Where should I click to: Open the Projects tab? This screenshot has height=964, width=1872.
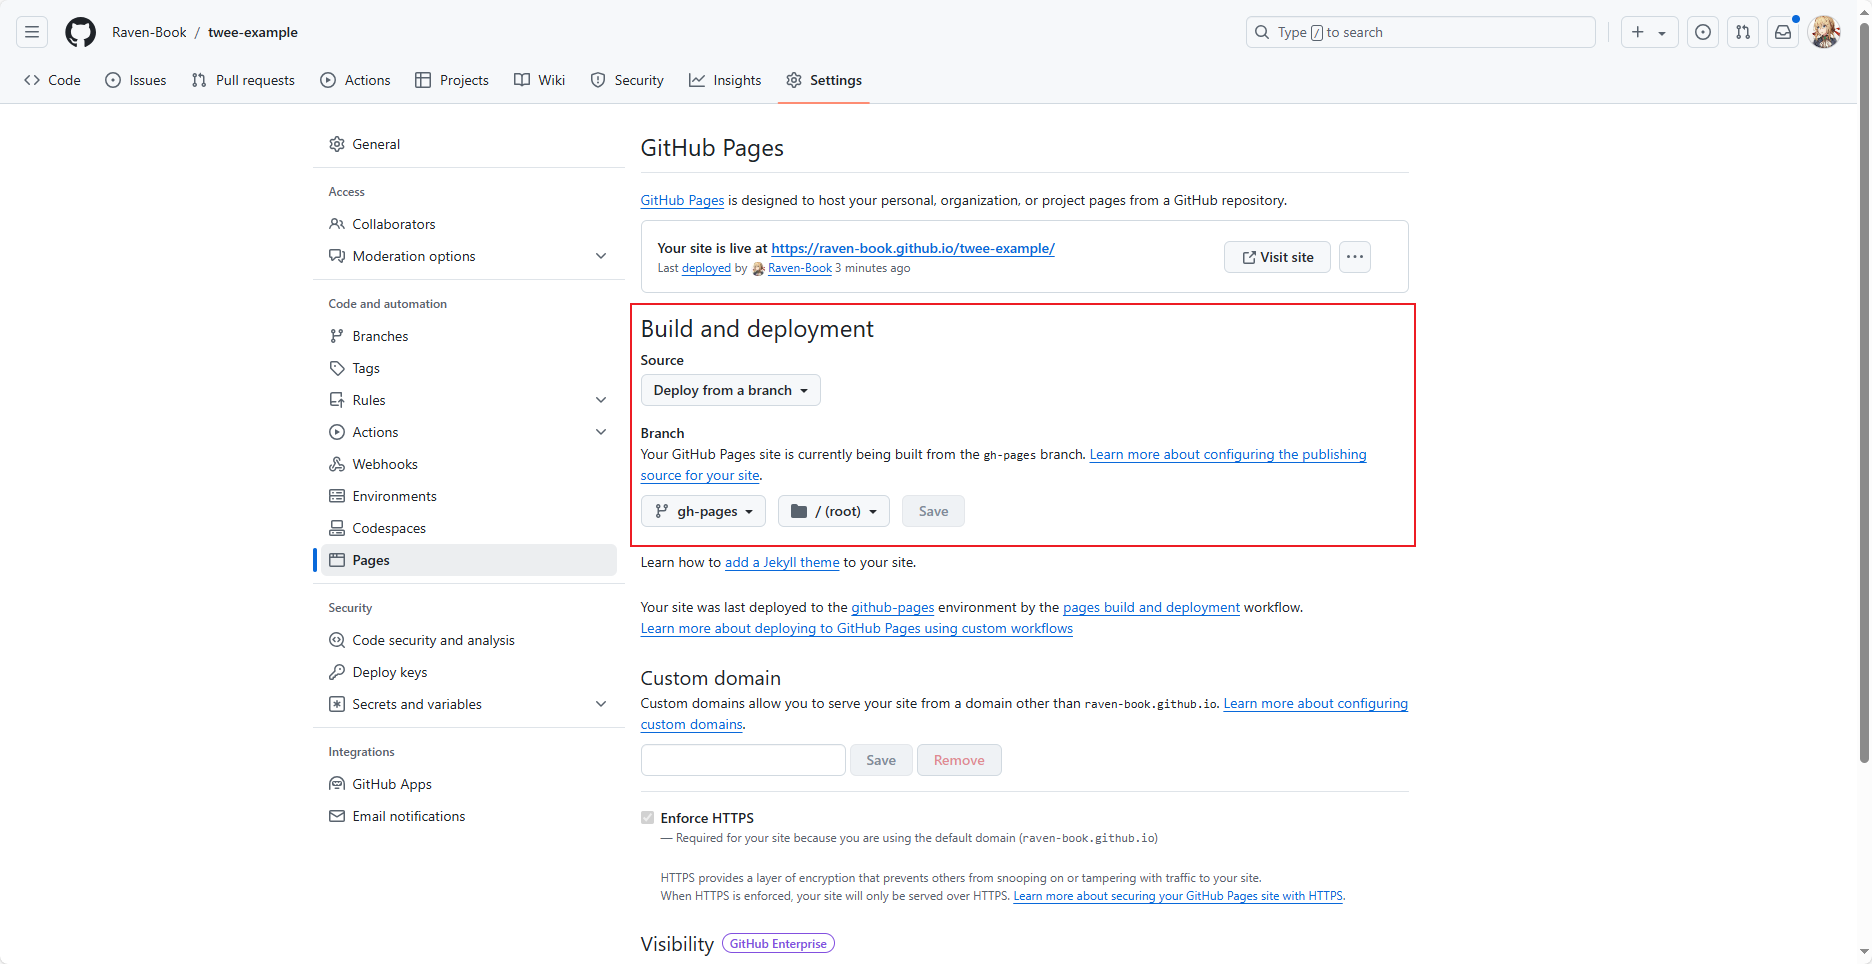(x=452, y=80)
